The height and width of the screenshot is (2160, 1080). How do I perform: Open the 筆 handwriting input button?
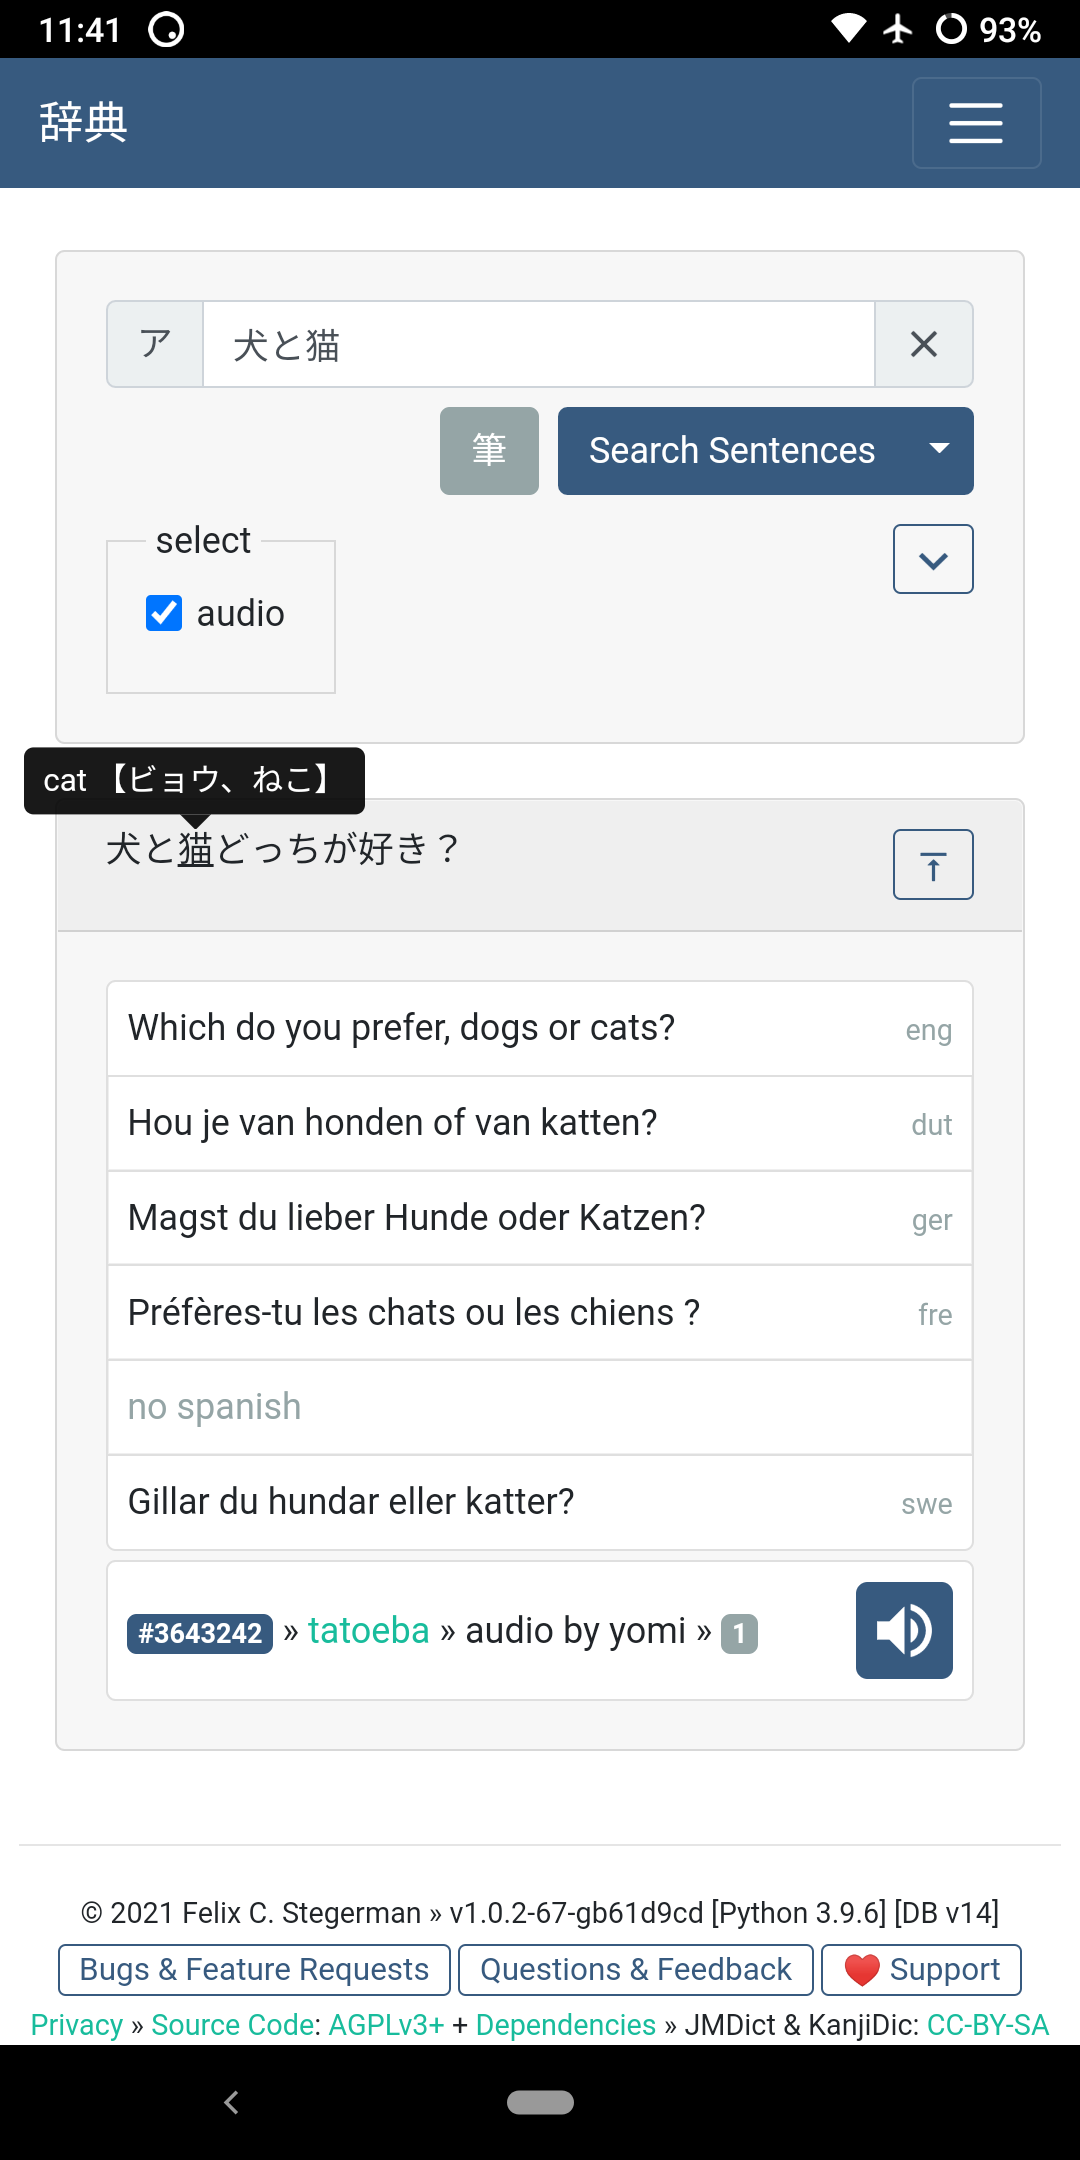489,451
